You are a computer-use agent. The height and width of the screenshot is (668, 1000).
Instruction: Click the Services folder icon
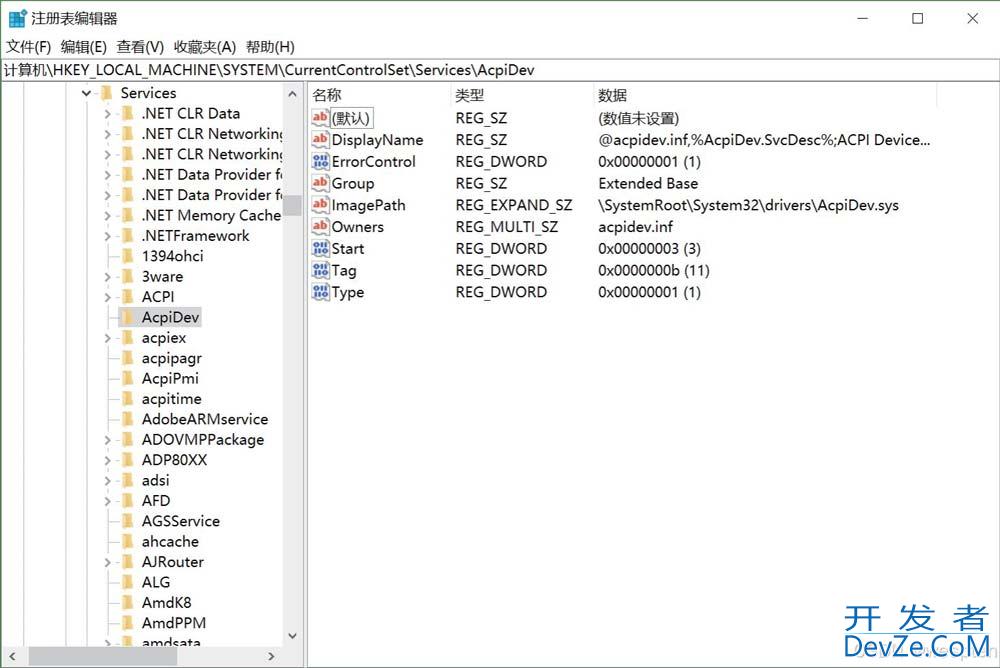click(x=107, y=93)
